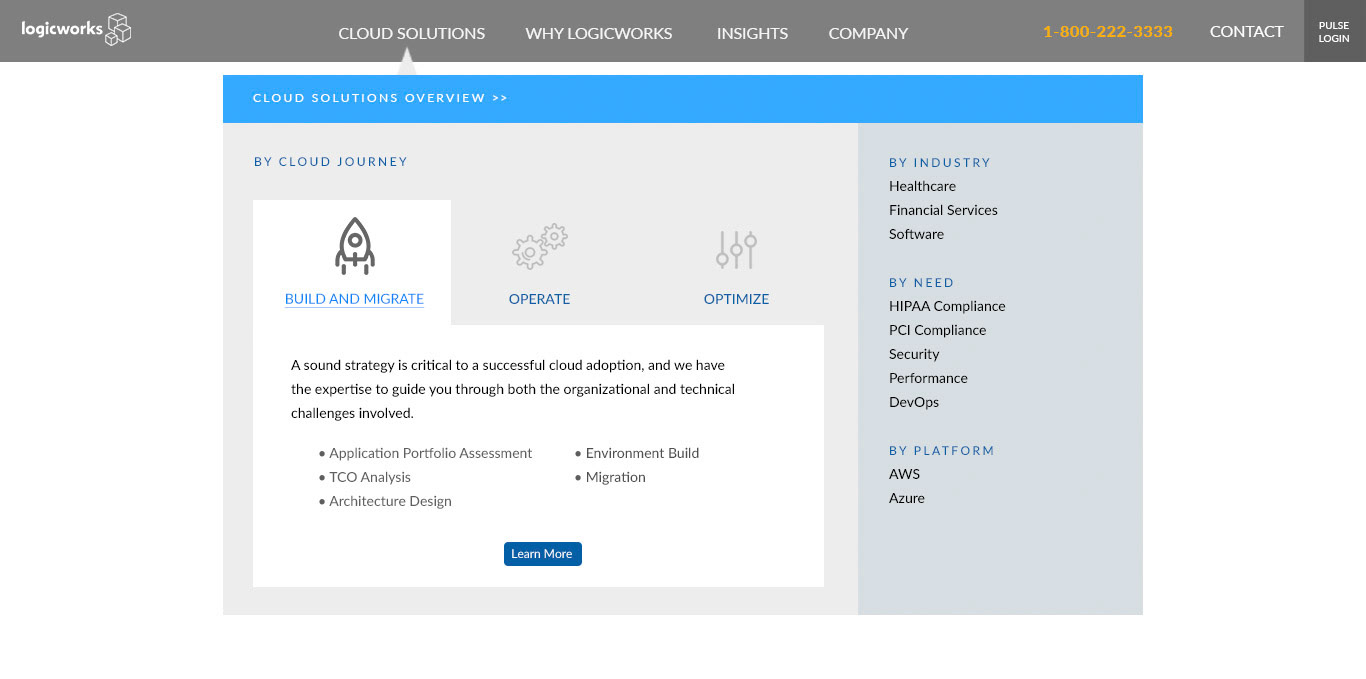This screenshot has width=1366, height=679.
Task: Open the Financial Services link
Action: (943, 210)
